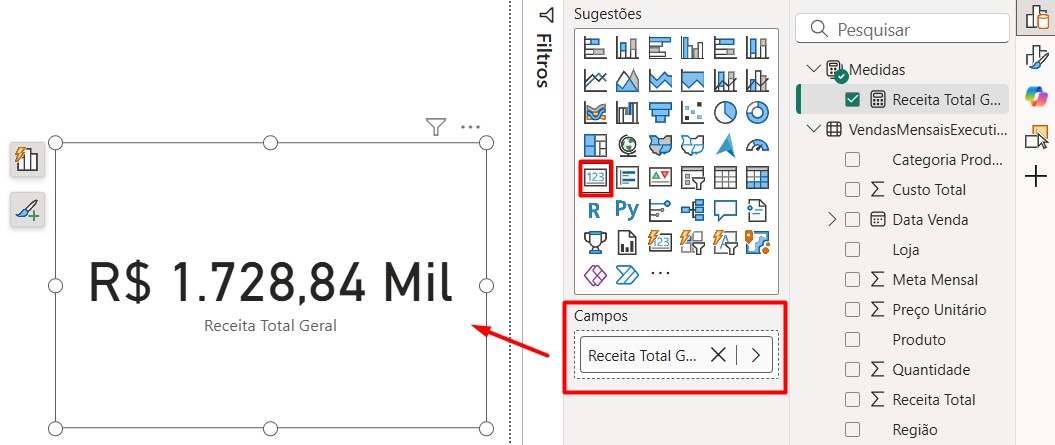
Task: Insert the Q&A speech bubble visual
Action: 725,210
